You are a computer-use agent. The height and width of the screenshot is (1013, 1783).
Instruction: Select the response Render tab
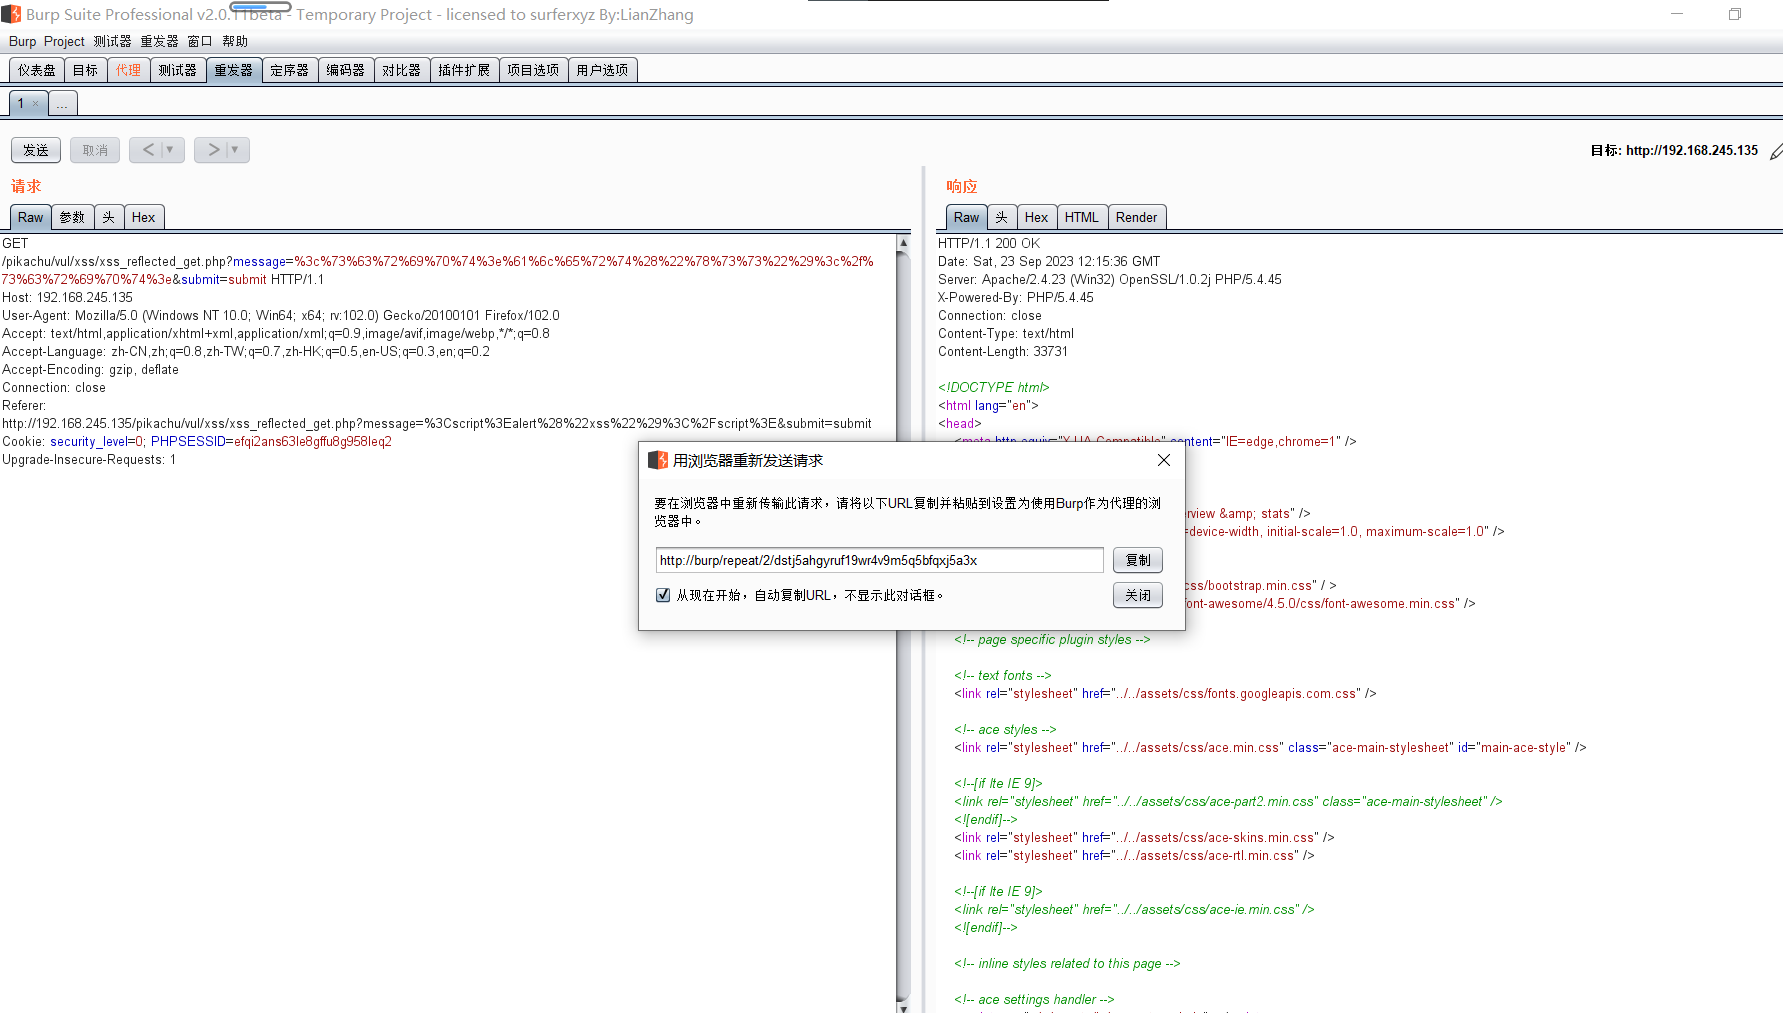pyautogui.click(x=1137, y=217)
